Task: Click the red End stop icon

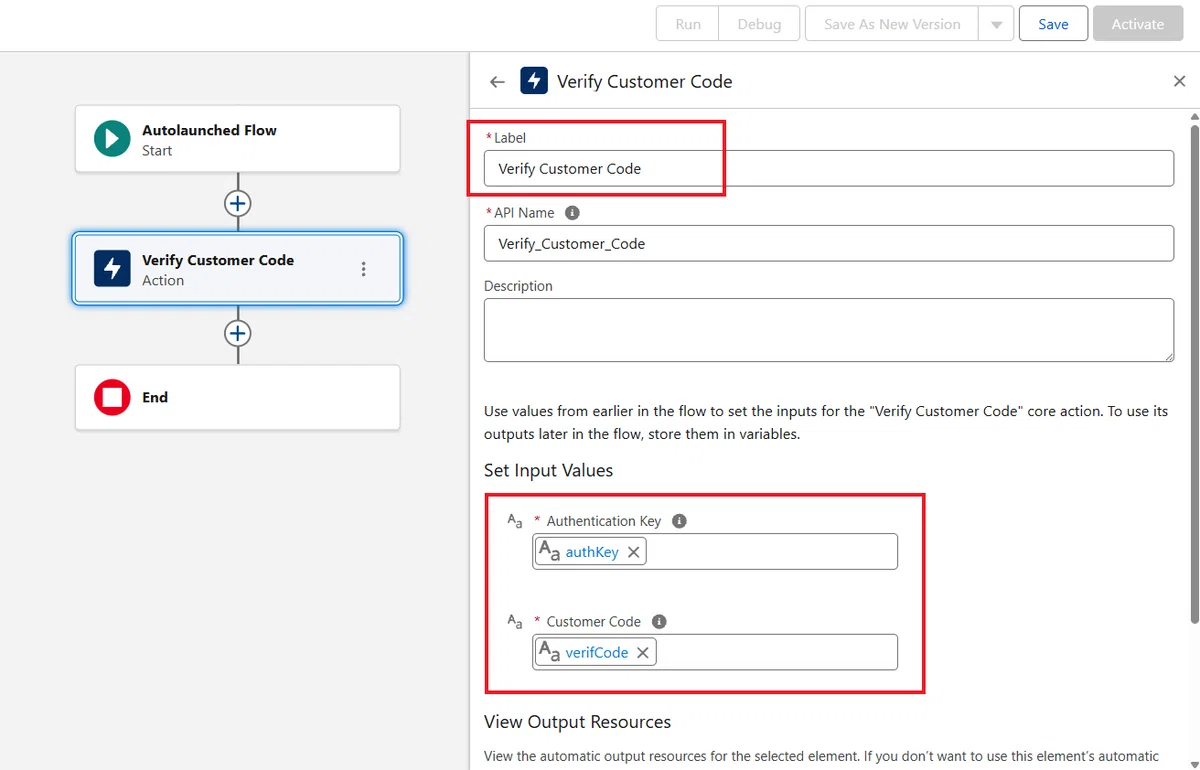Action: [x=112, y=397]
